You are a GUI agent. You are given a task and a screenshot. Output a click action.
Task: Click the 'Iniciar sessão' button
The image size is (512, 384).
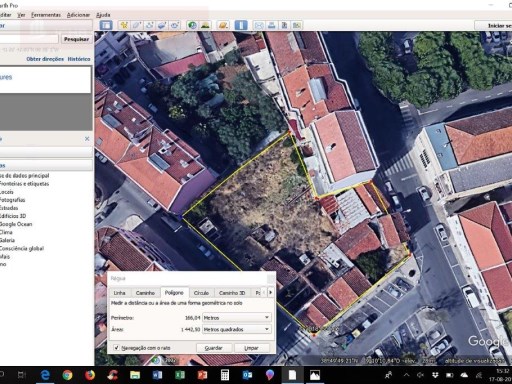click(494, 26)
